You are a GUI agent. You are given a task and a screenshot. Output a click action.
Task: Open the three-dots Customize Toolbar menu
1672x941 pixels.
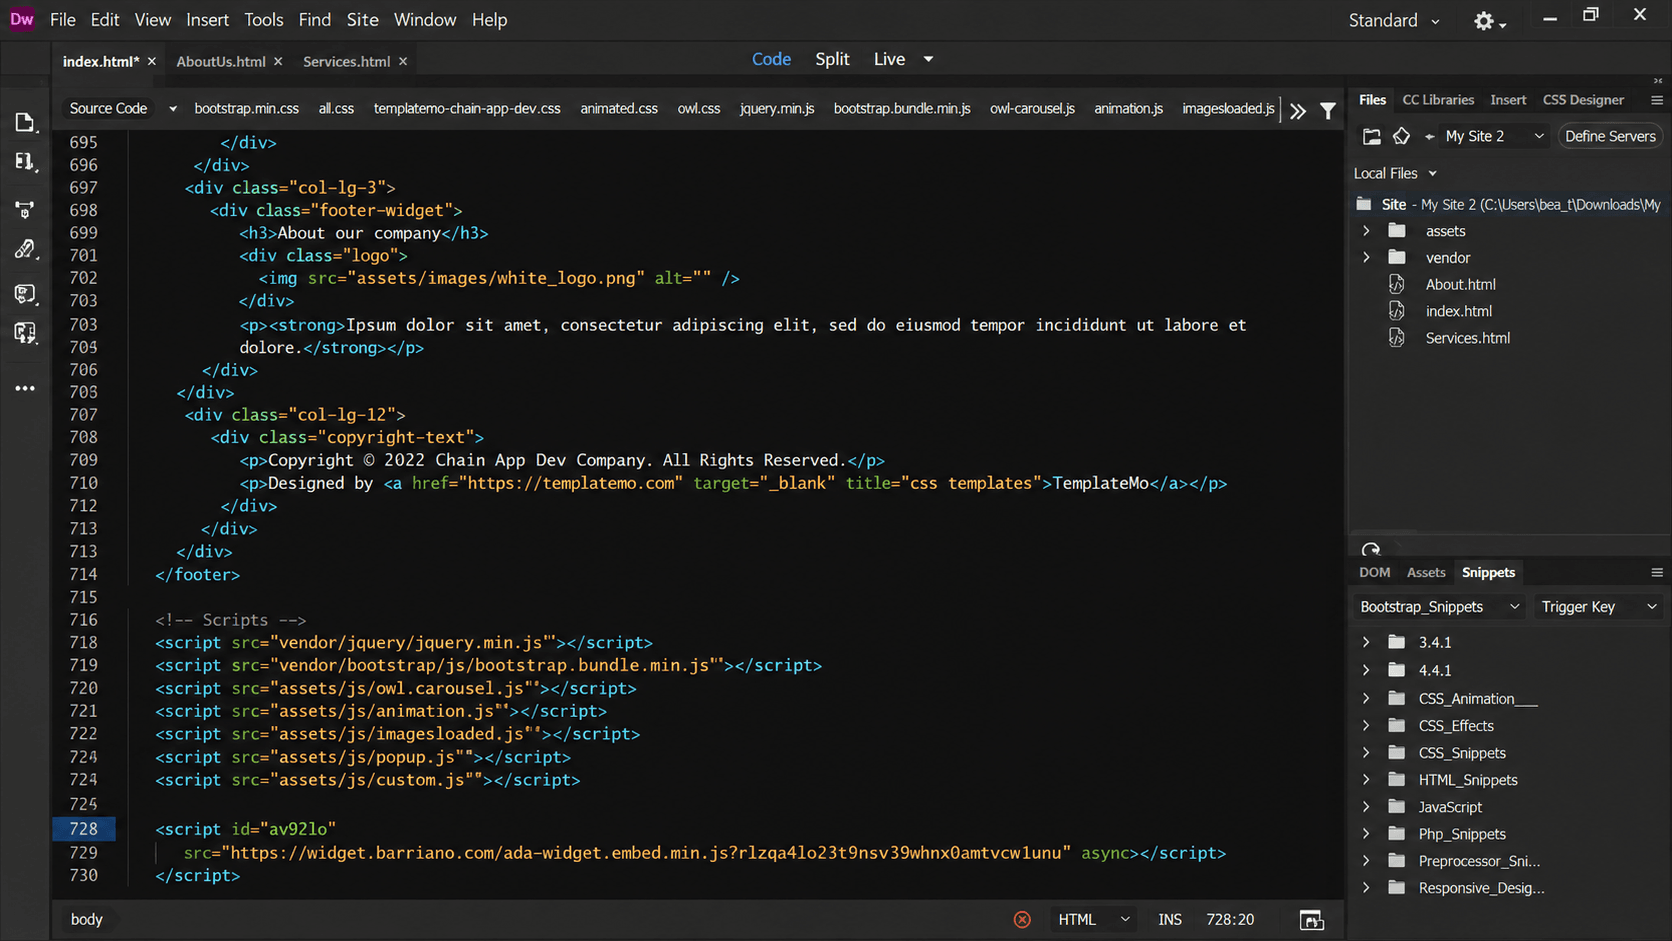coord(25,388)
